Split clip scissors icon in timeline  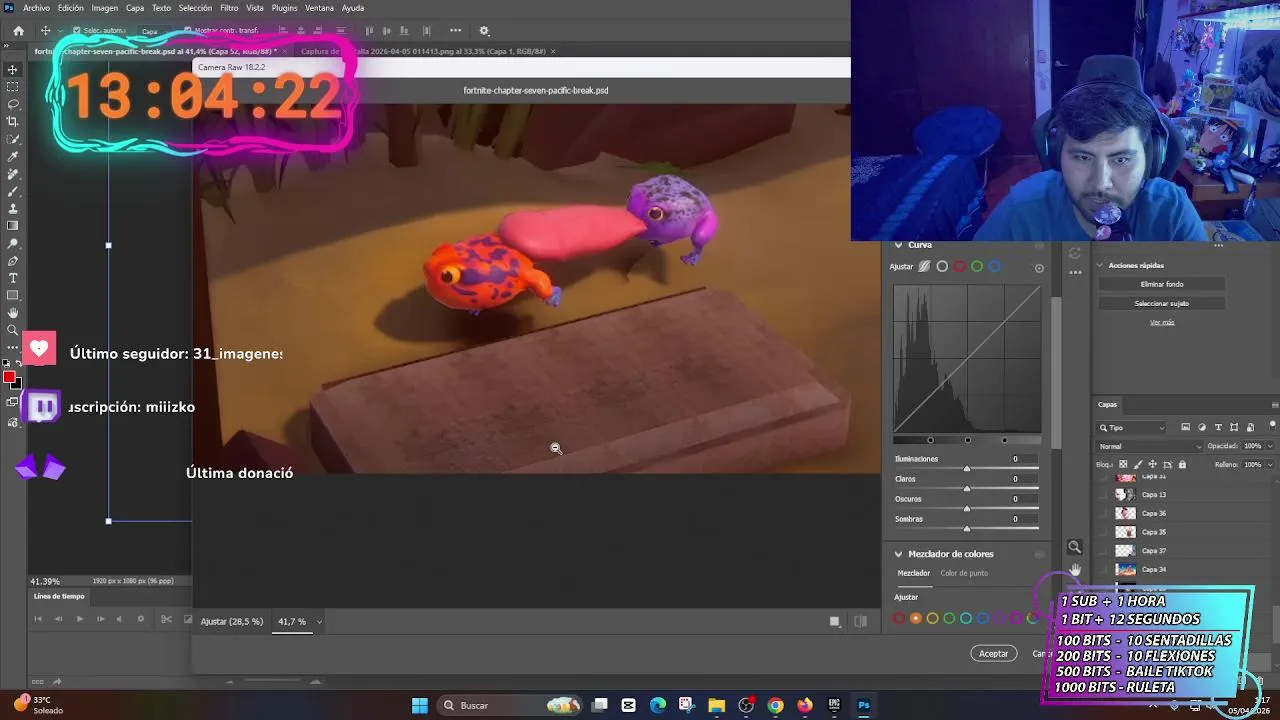click(166, 619)
